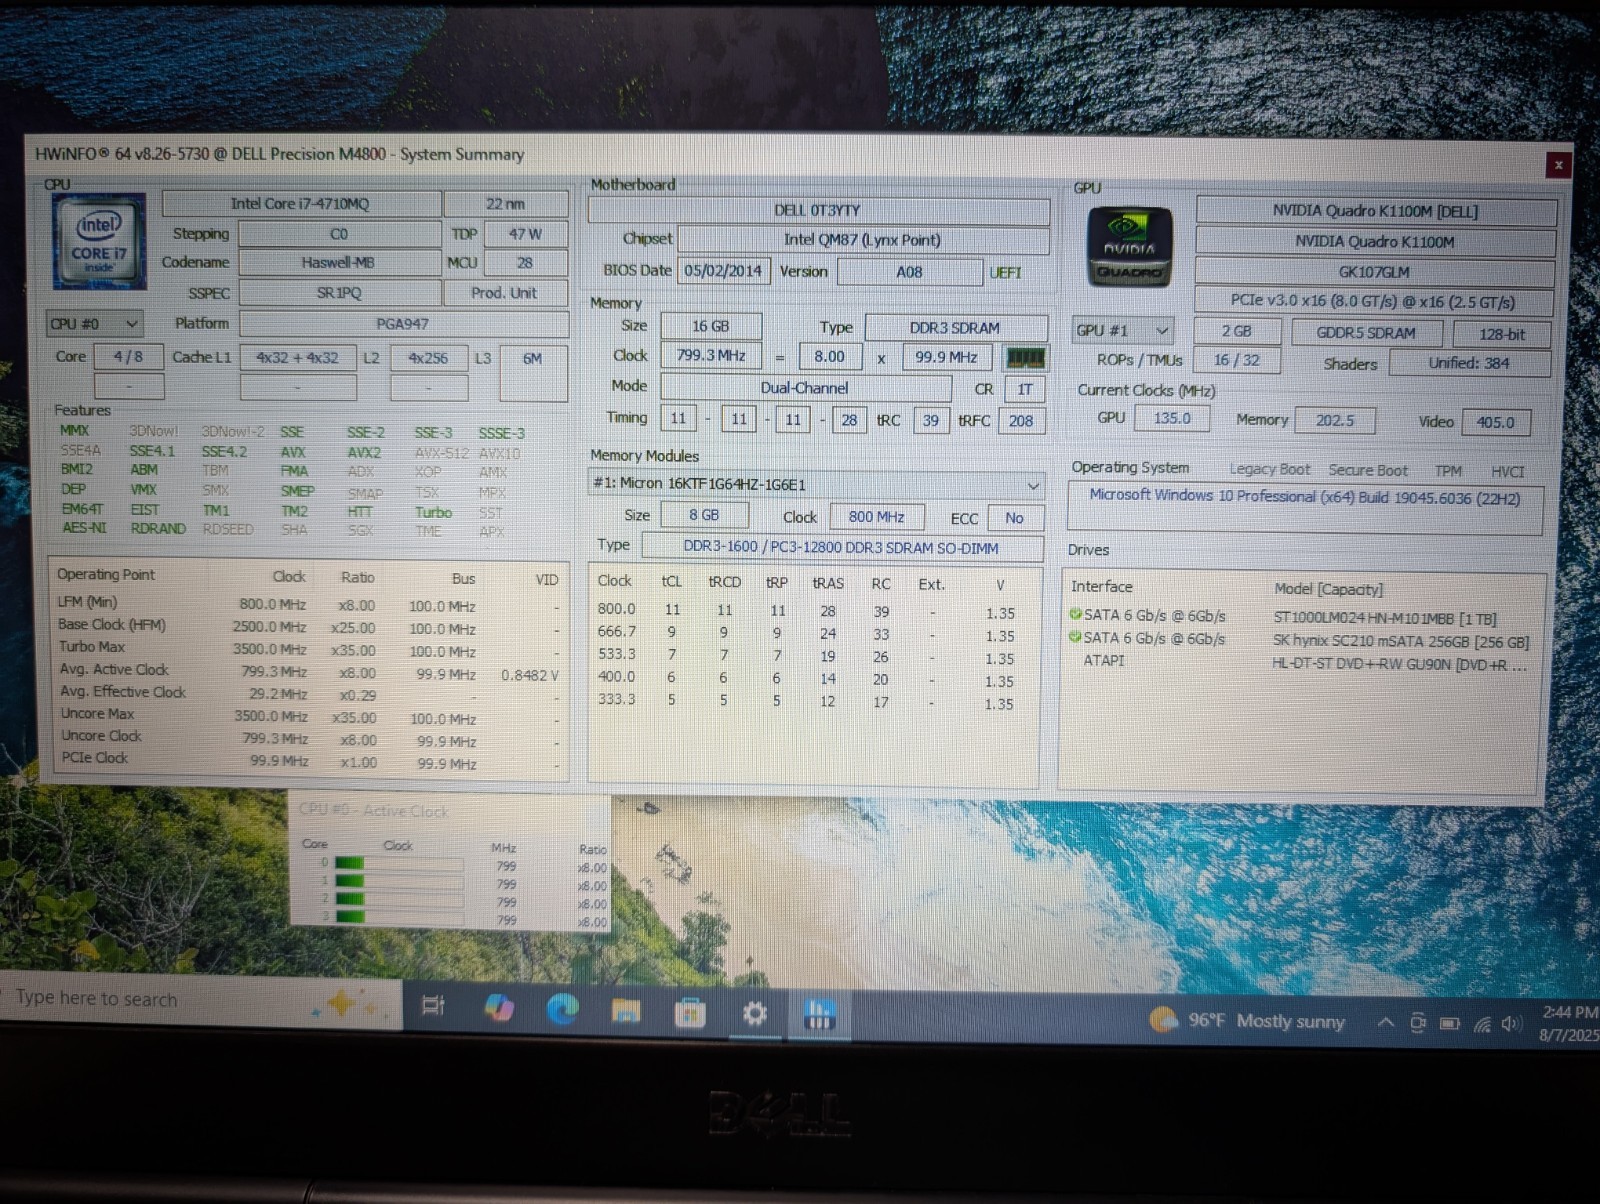Click the TPM indicator label
Screen dimensions: 1600x1204
point(1448,471)
